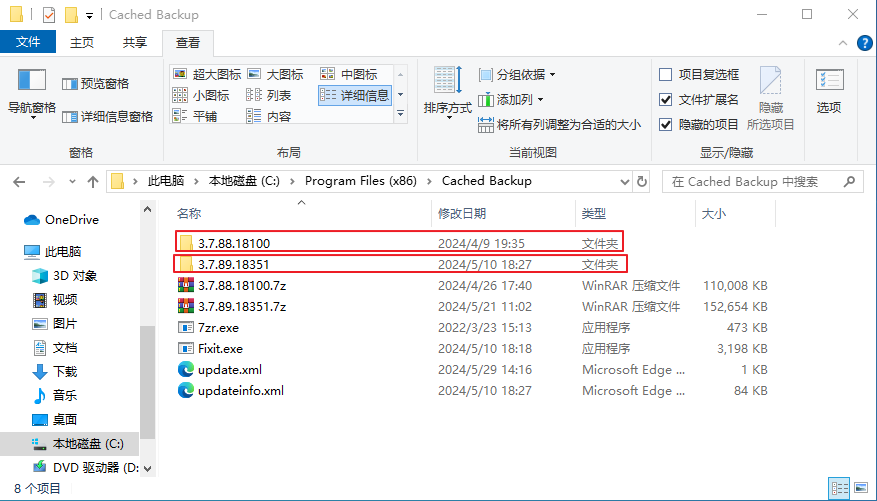Open the Navigation pane (导航窗格) button
This screenshot has width=877, height=501.
point(31,92)
